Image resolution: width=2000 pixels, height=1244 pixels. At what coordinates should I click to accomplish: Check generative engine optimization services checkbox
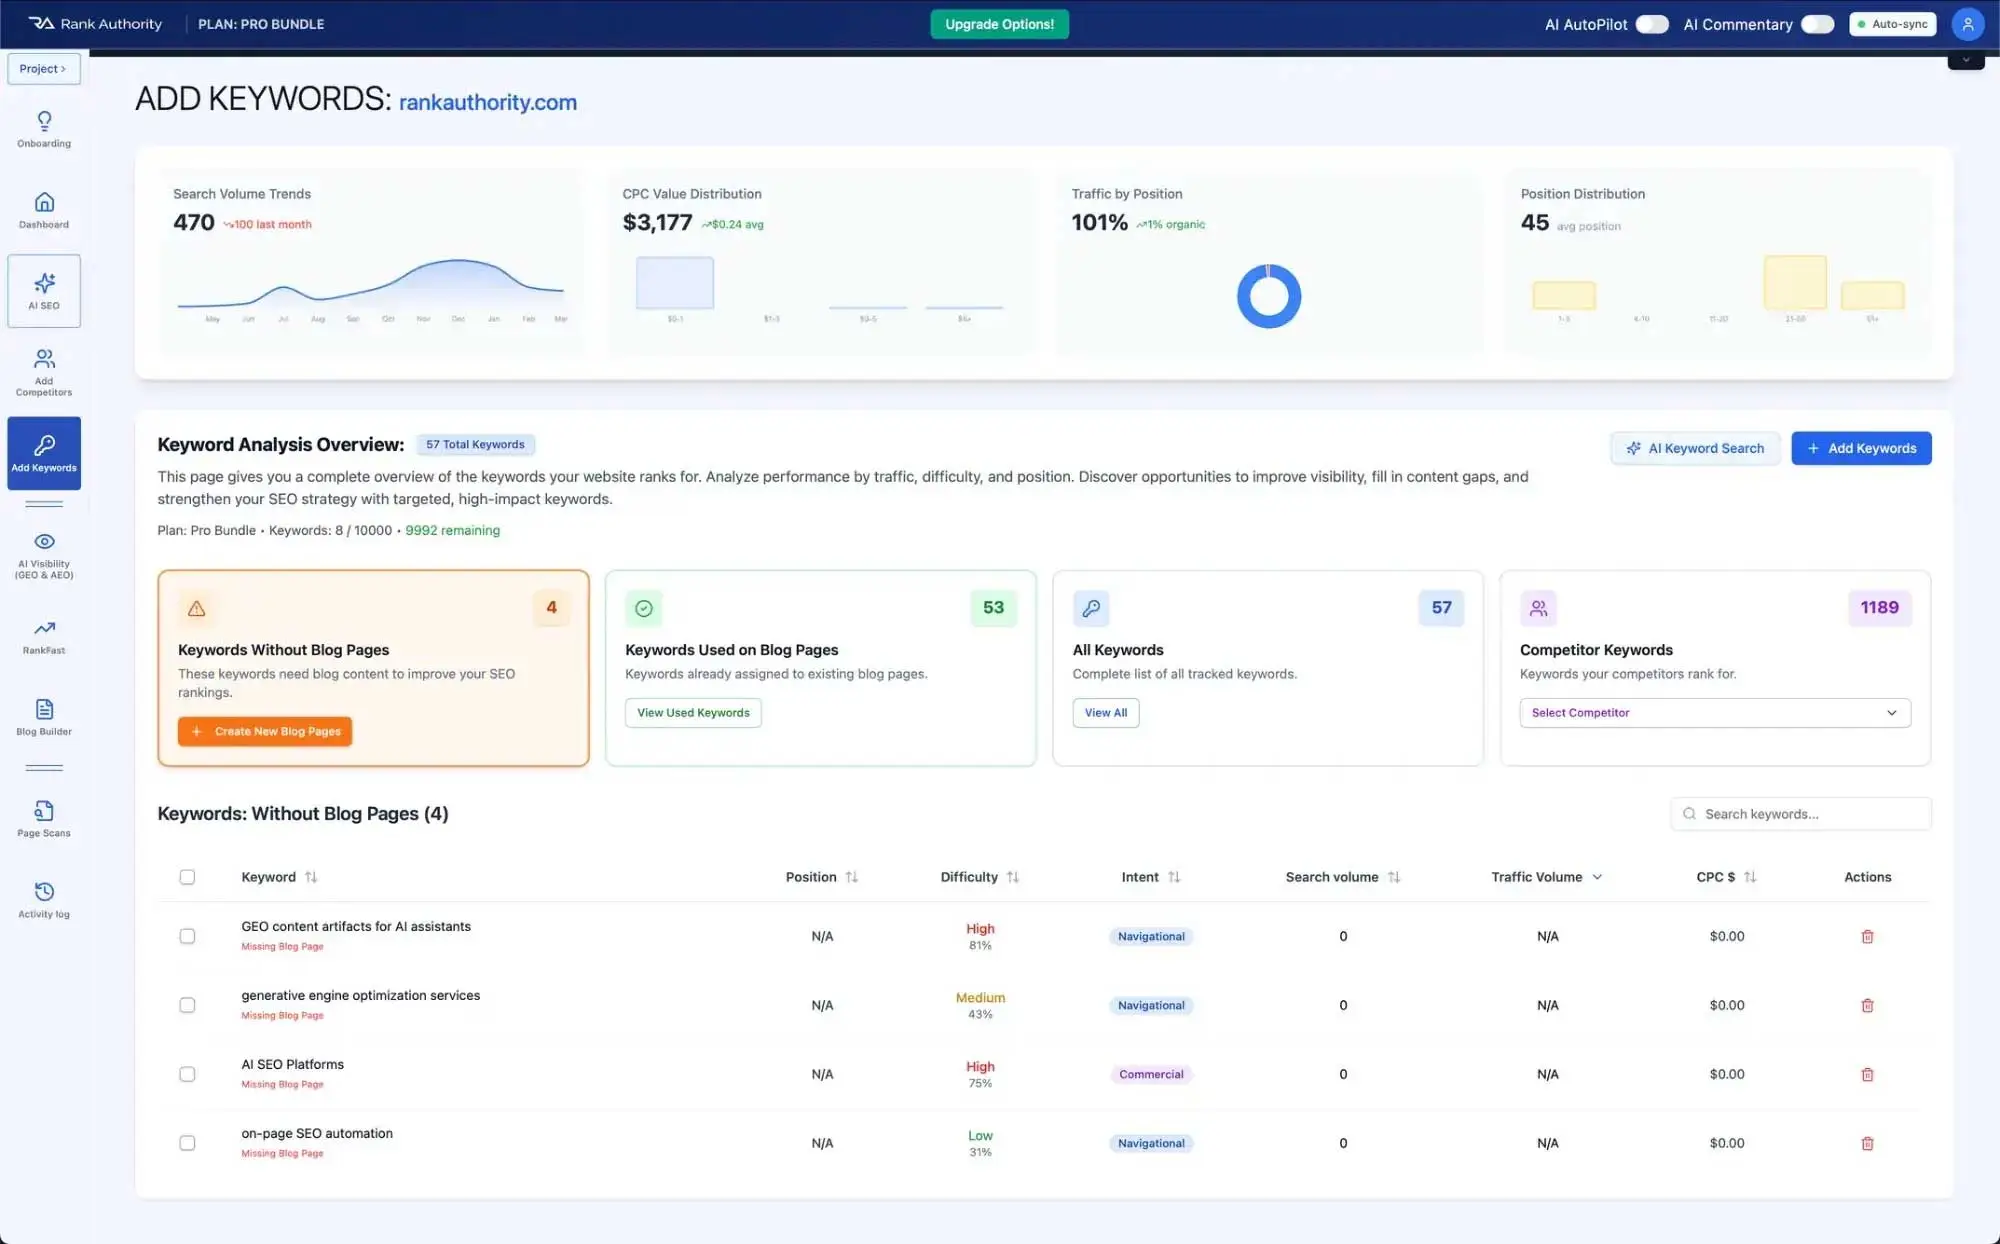pos(187,1005)
